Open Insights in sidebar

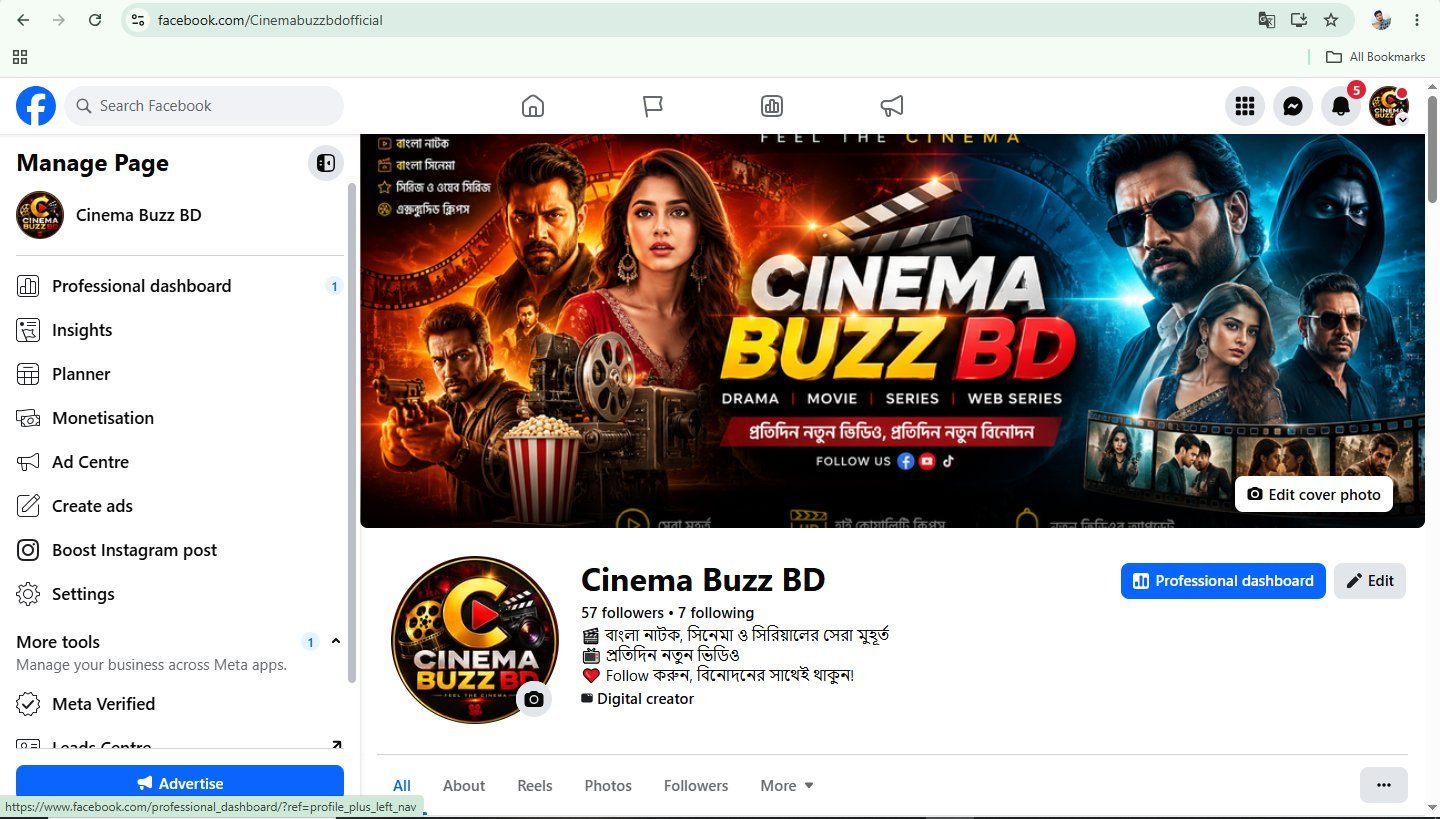(180, 330)
